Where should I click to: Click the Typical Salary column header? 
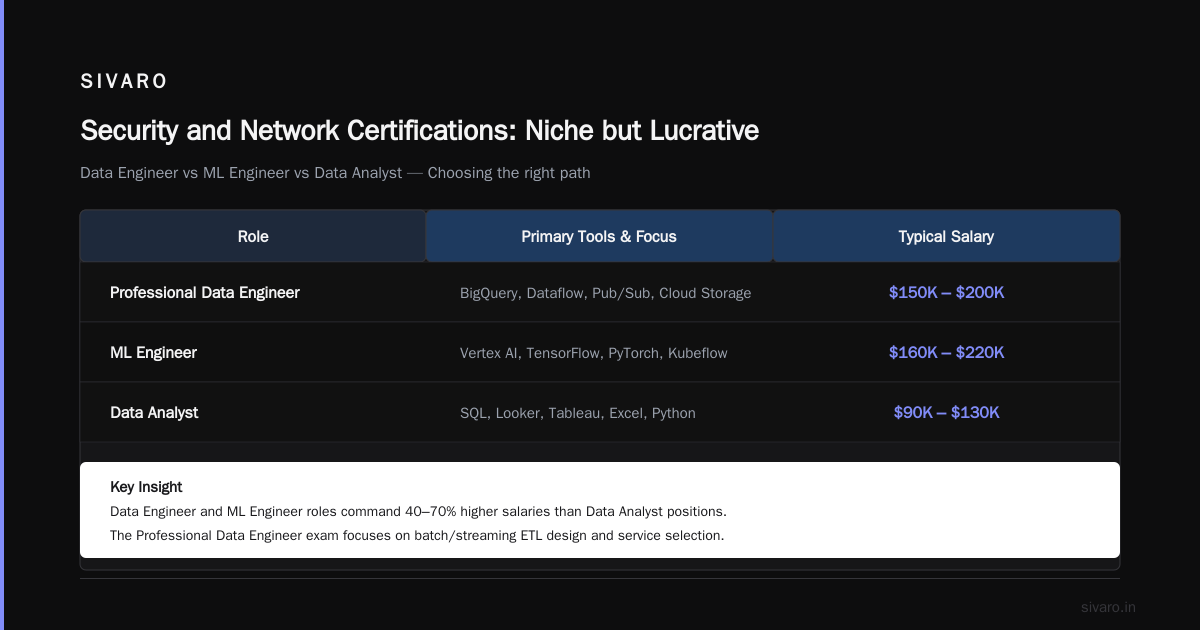[946, 236]
